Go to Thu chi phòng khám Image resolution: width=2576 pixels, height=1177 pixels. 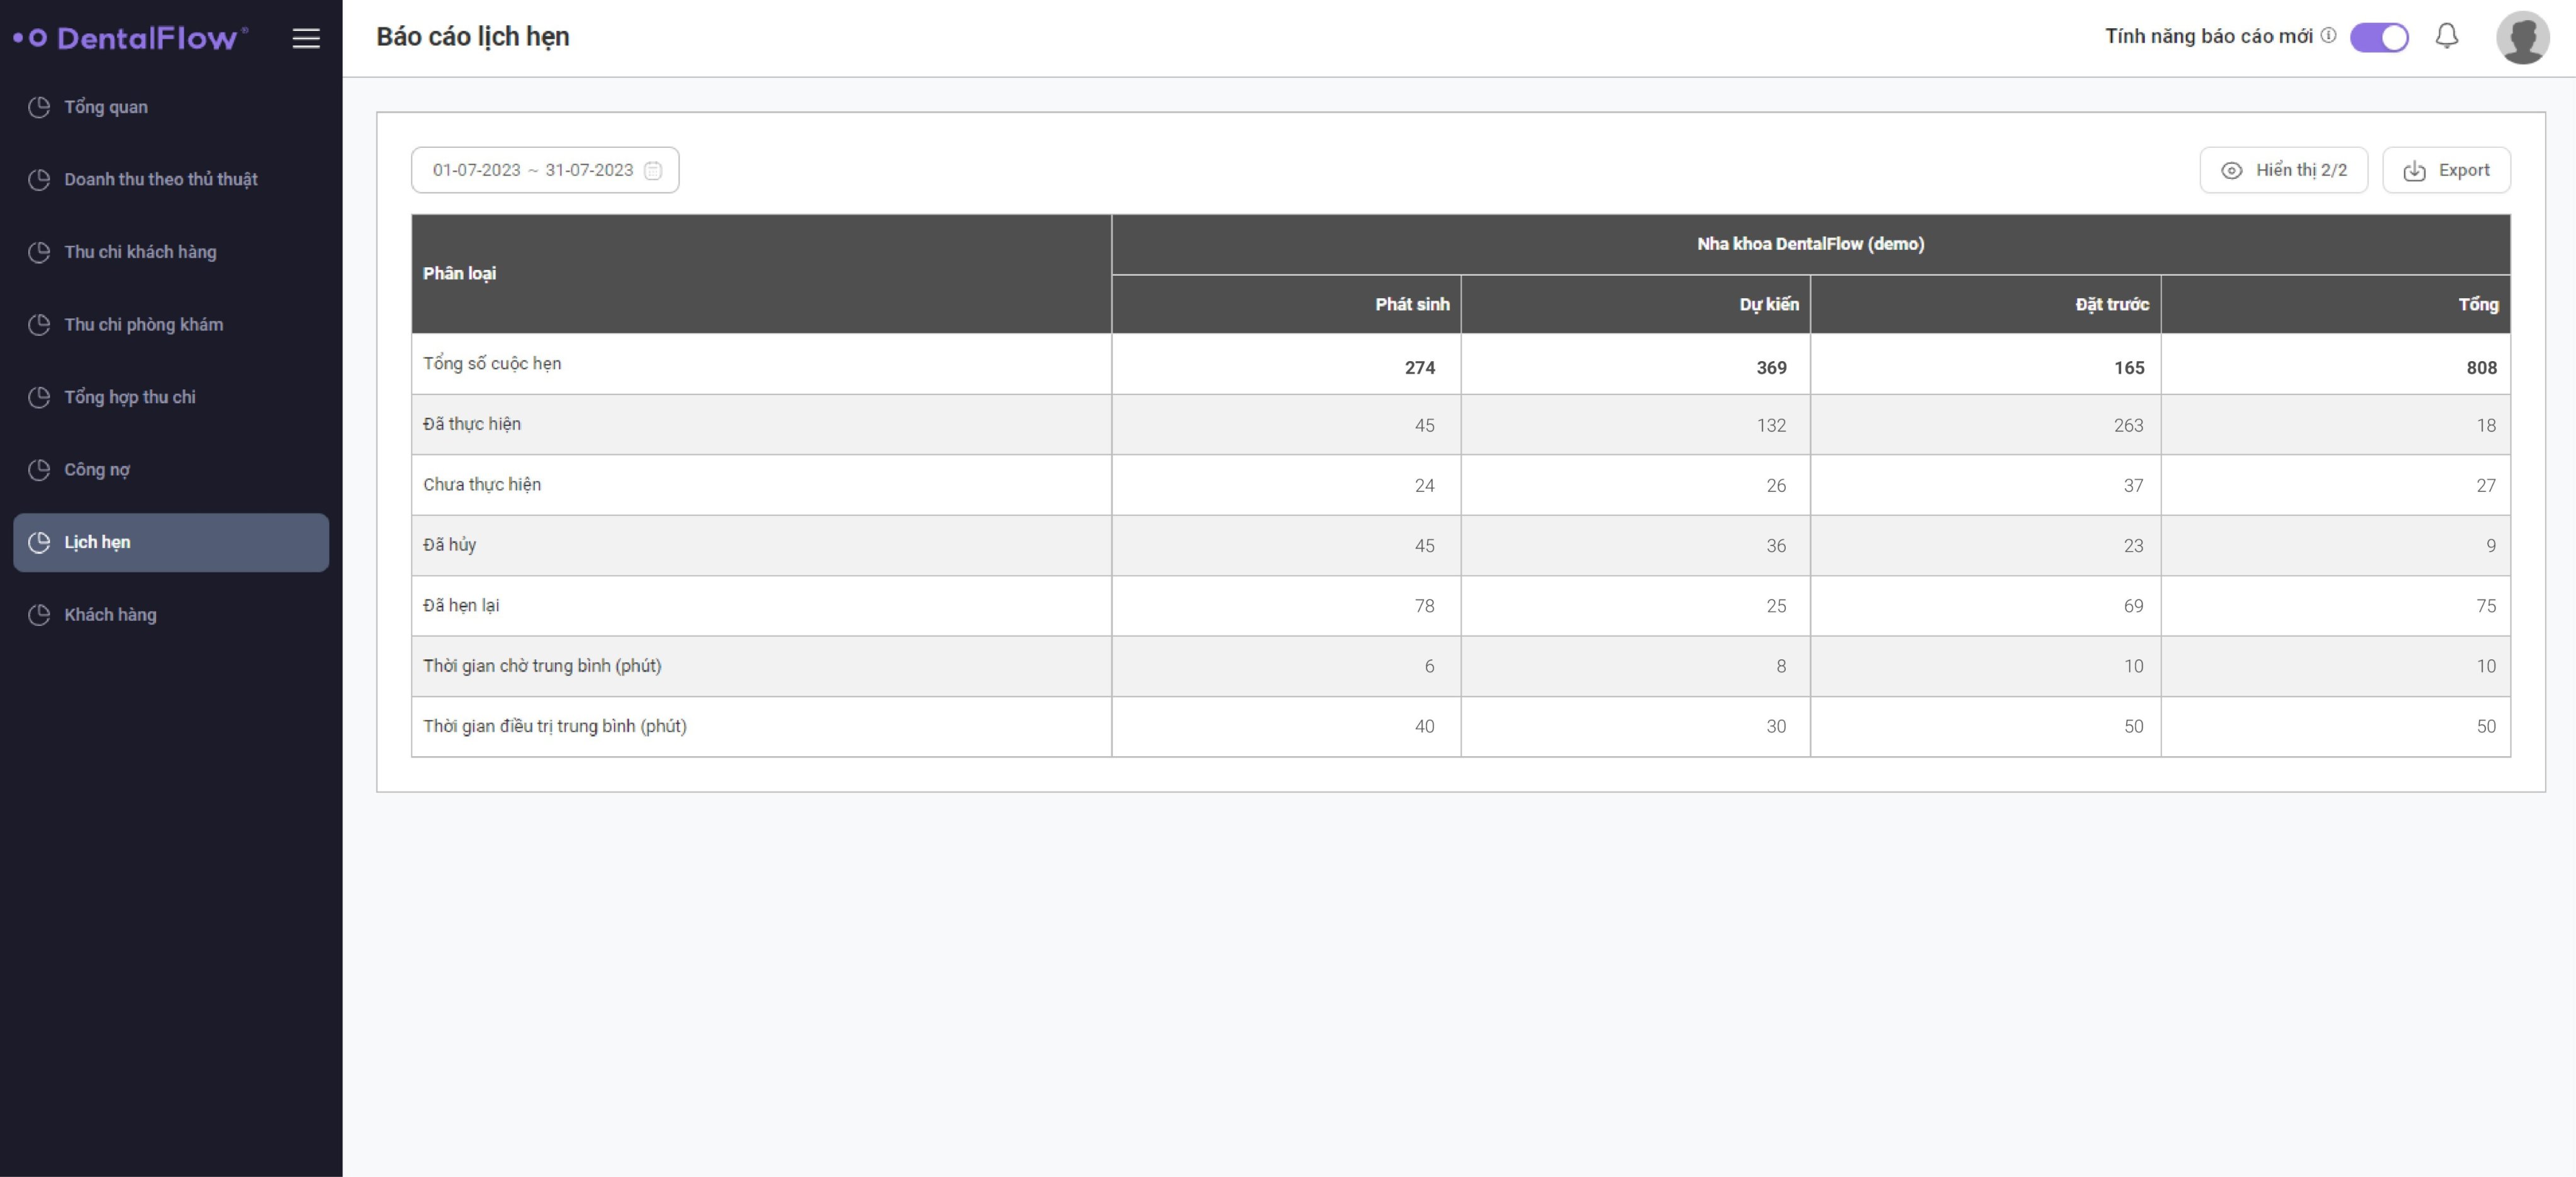pyautogui.click(x=171, y=325)
